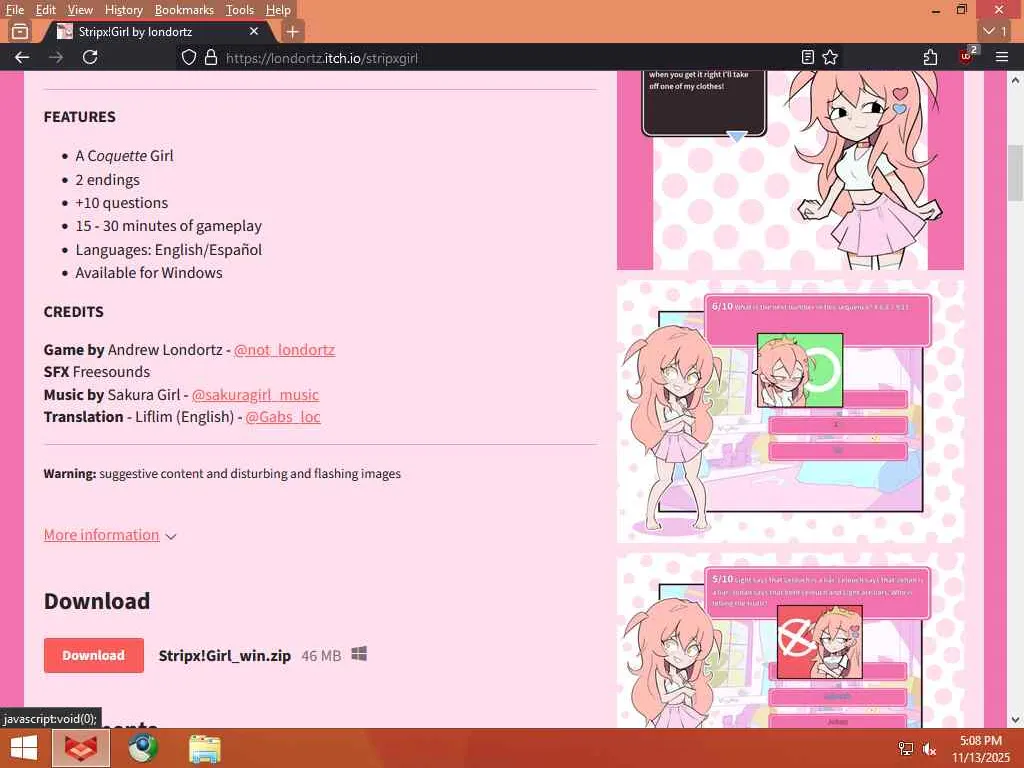Open the 6/10 question screenshot thumbnail
Screen dimensions: 1024x768
[790, 411]
